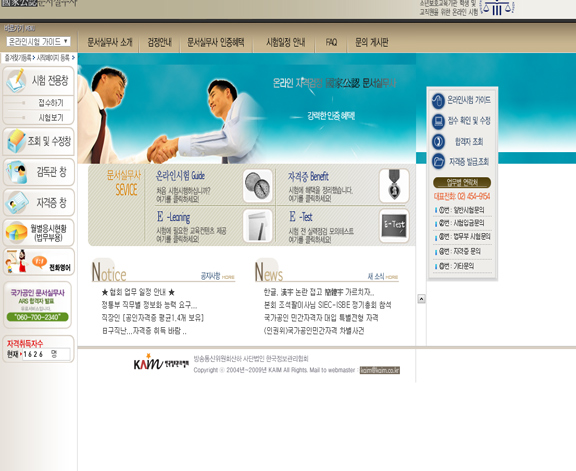Click the 자격증 발급조회 folder icon
576x471 pixels.
point(438,162)
